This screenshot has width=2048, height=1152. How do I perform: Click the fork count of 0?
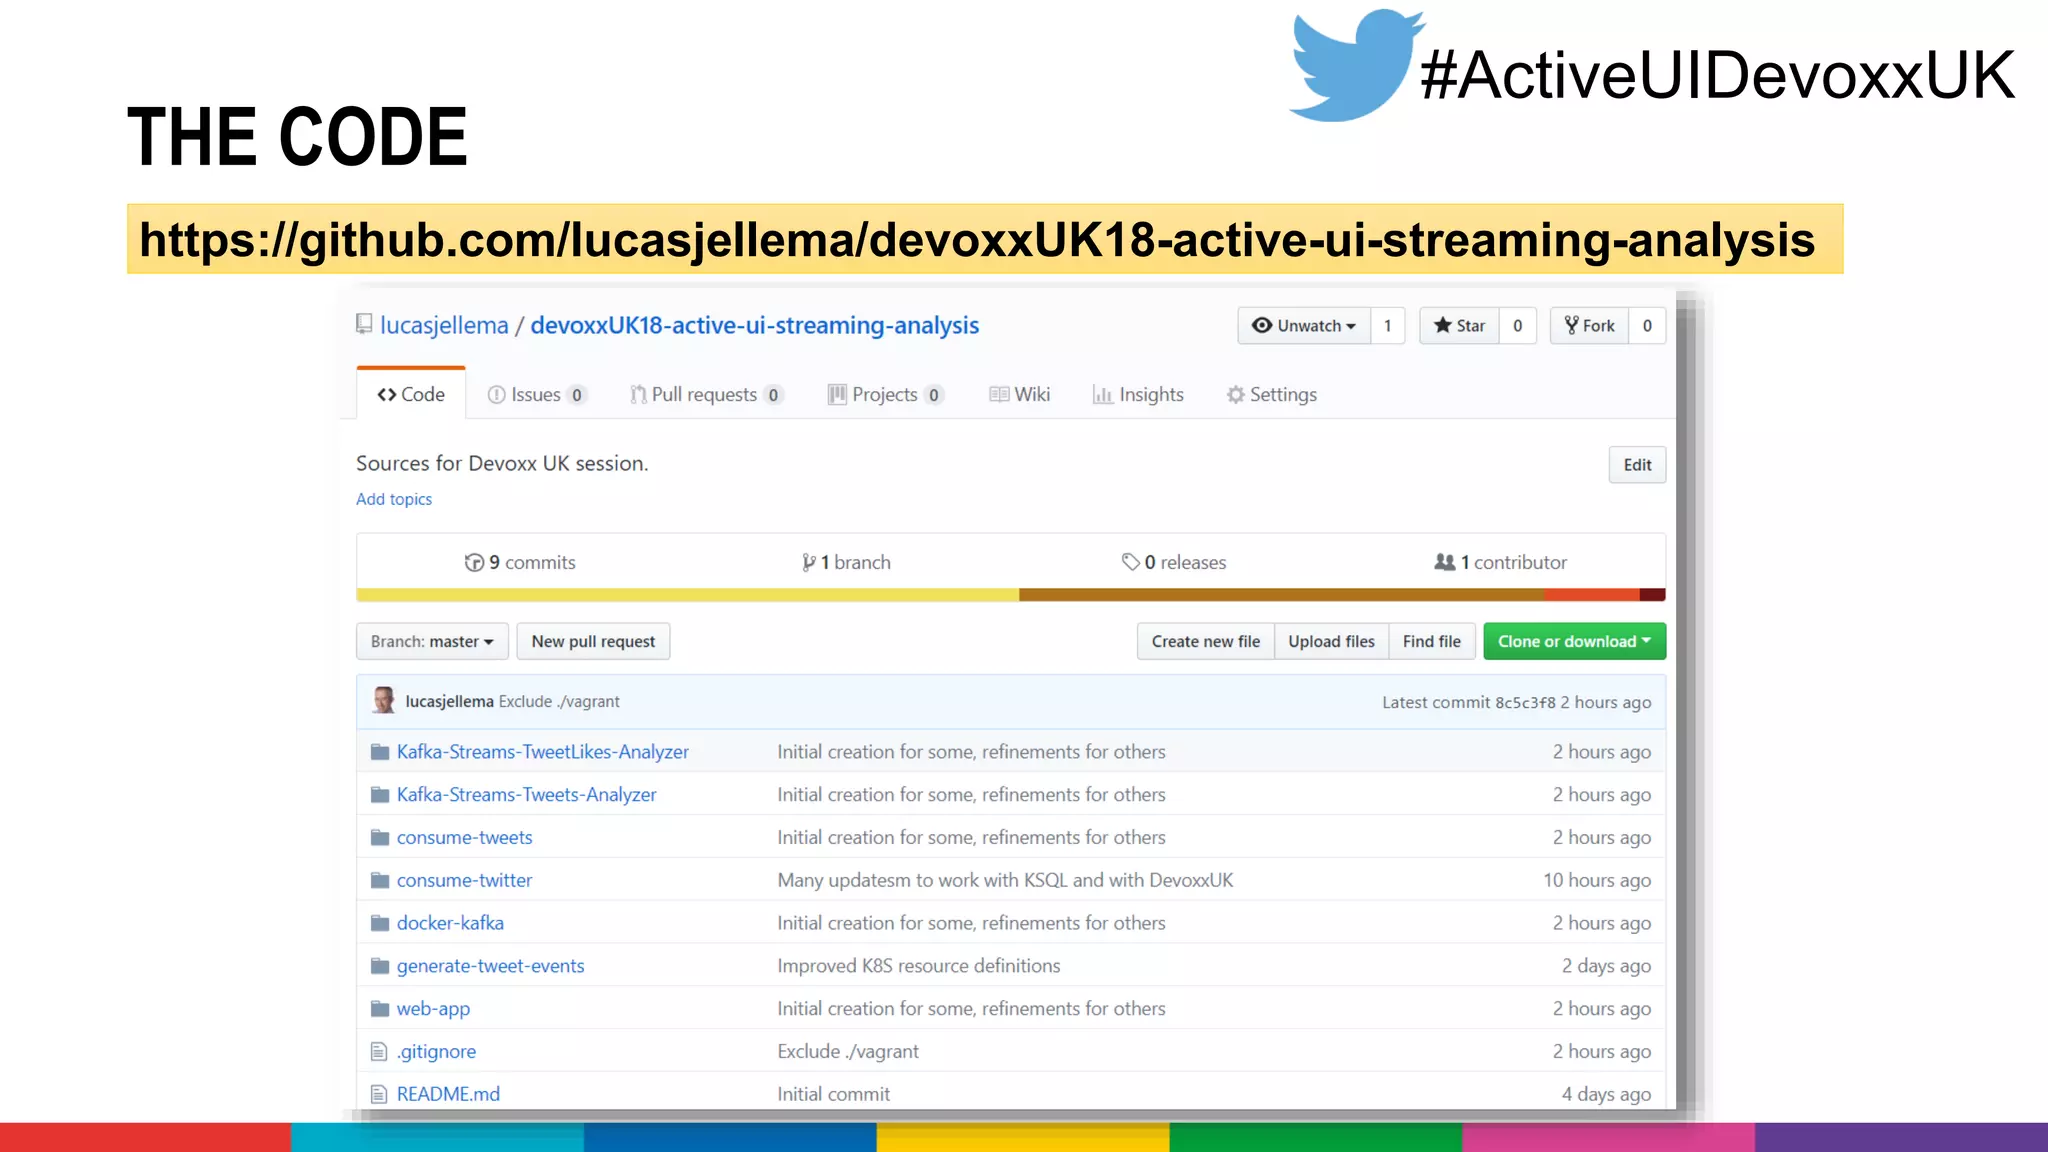(x=1647, y=326)
